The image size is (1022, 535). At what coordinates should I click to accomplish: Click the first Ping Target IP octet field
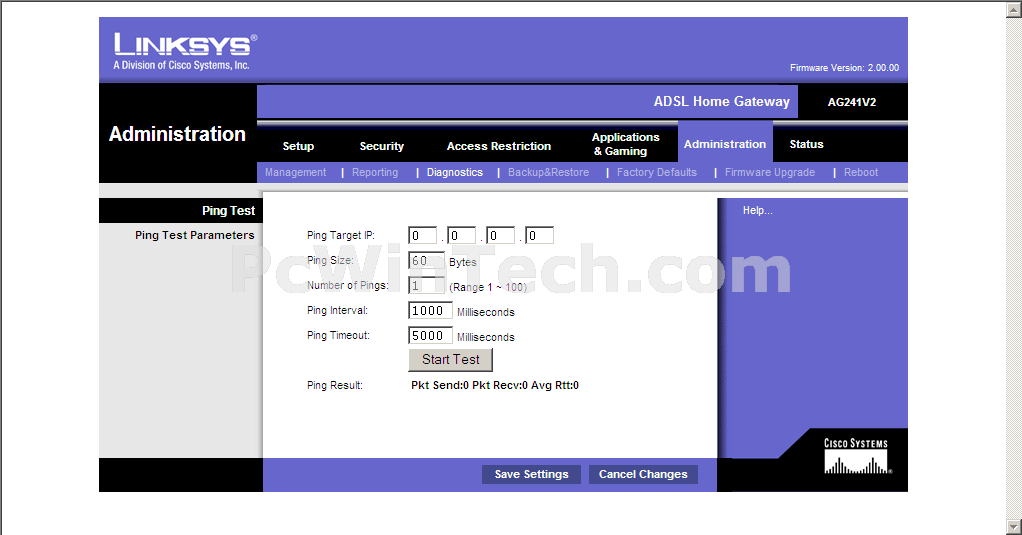coord(422,235)
